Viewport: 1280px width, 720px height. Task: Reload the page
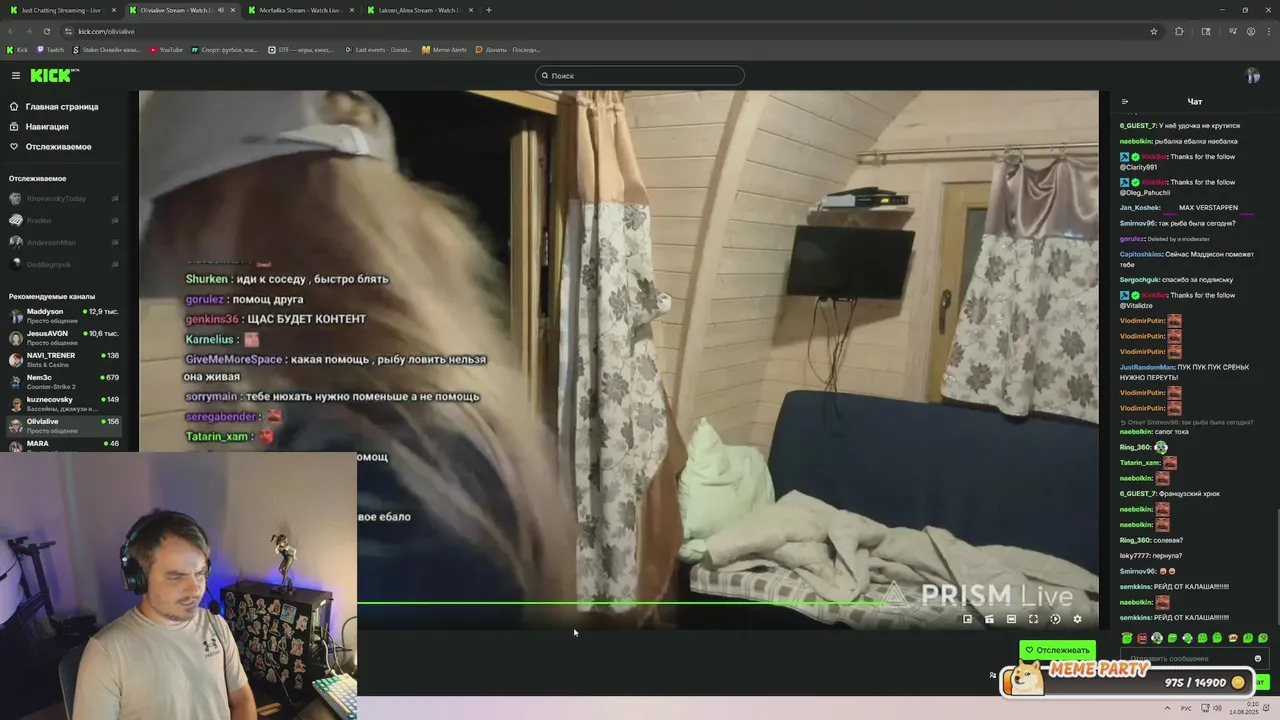(x=46, y=31)
